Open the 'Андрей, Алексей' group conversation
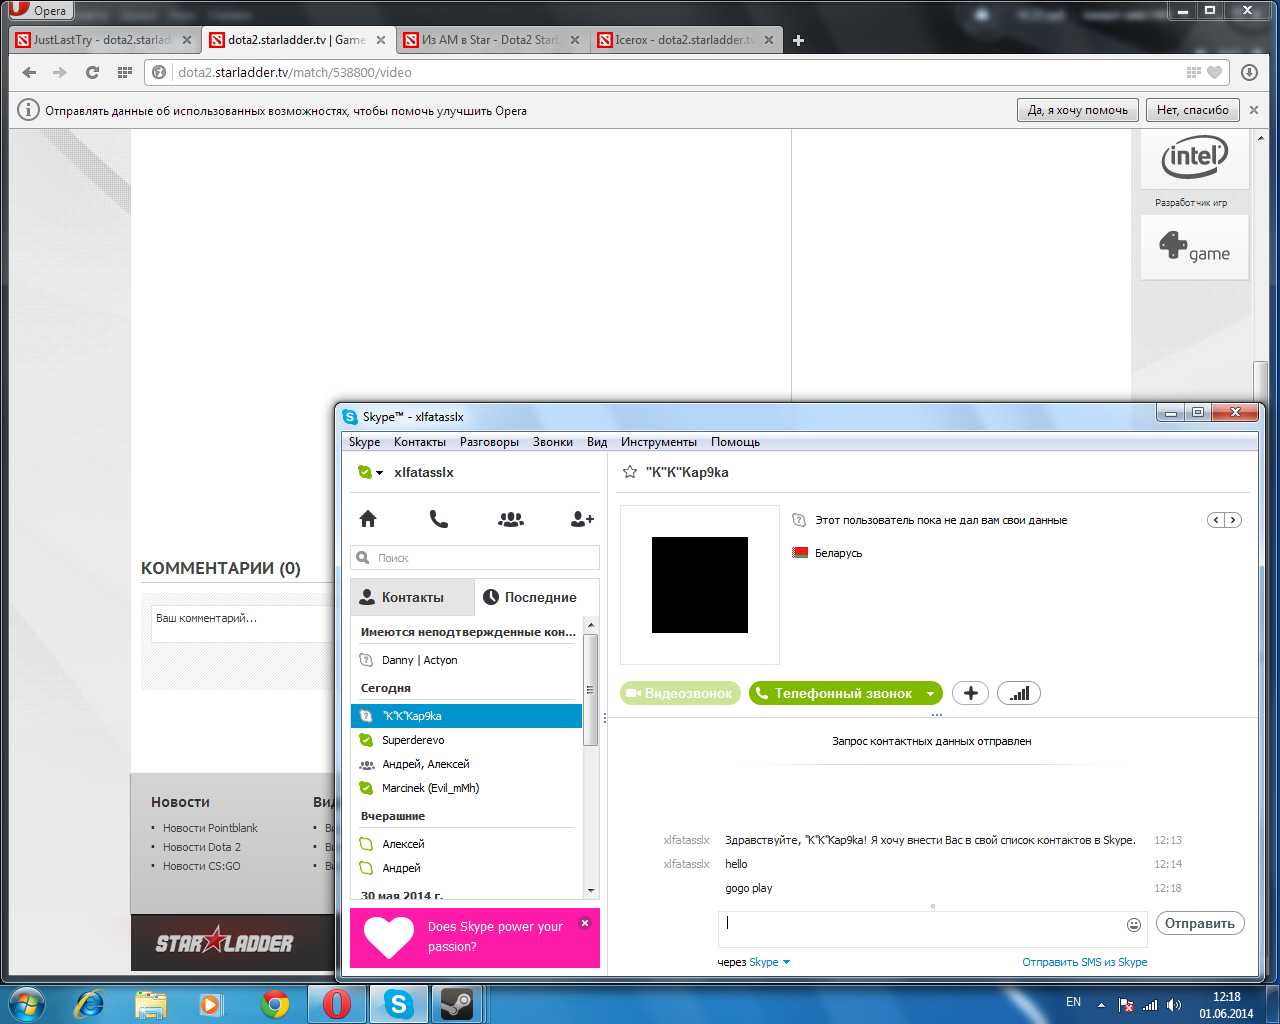Screen dimensions: 1280x1024 tap(466, 764)
